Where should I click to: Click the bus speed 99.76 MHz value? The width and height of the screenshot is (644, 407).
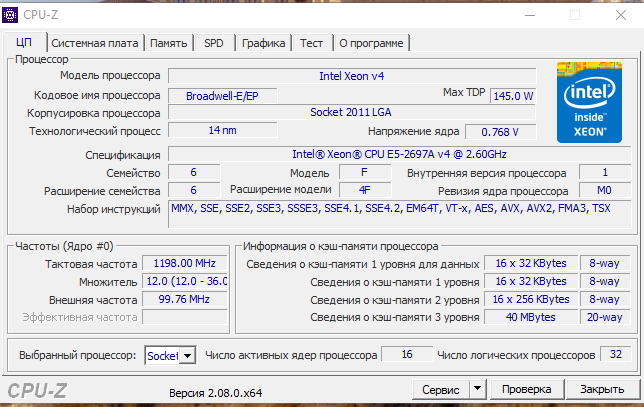[x=185, y=299]
